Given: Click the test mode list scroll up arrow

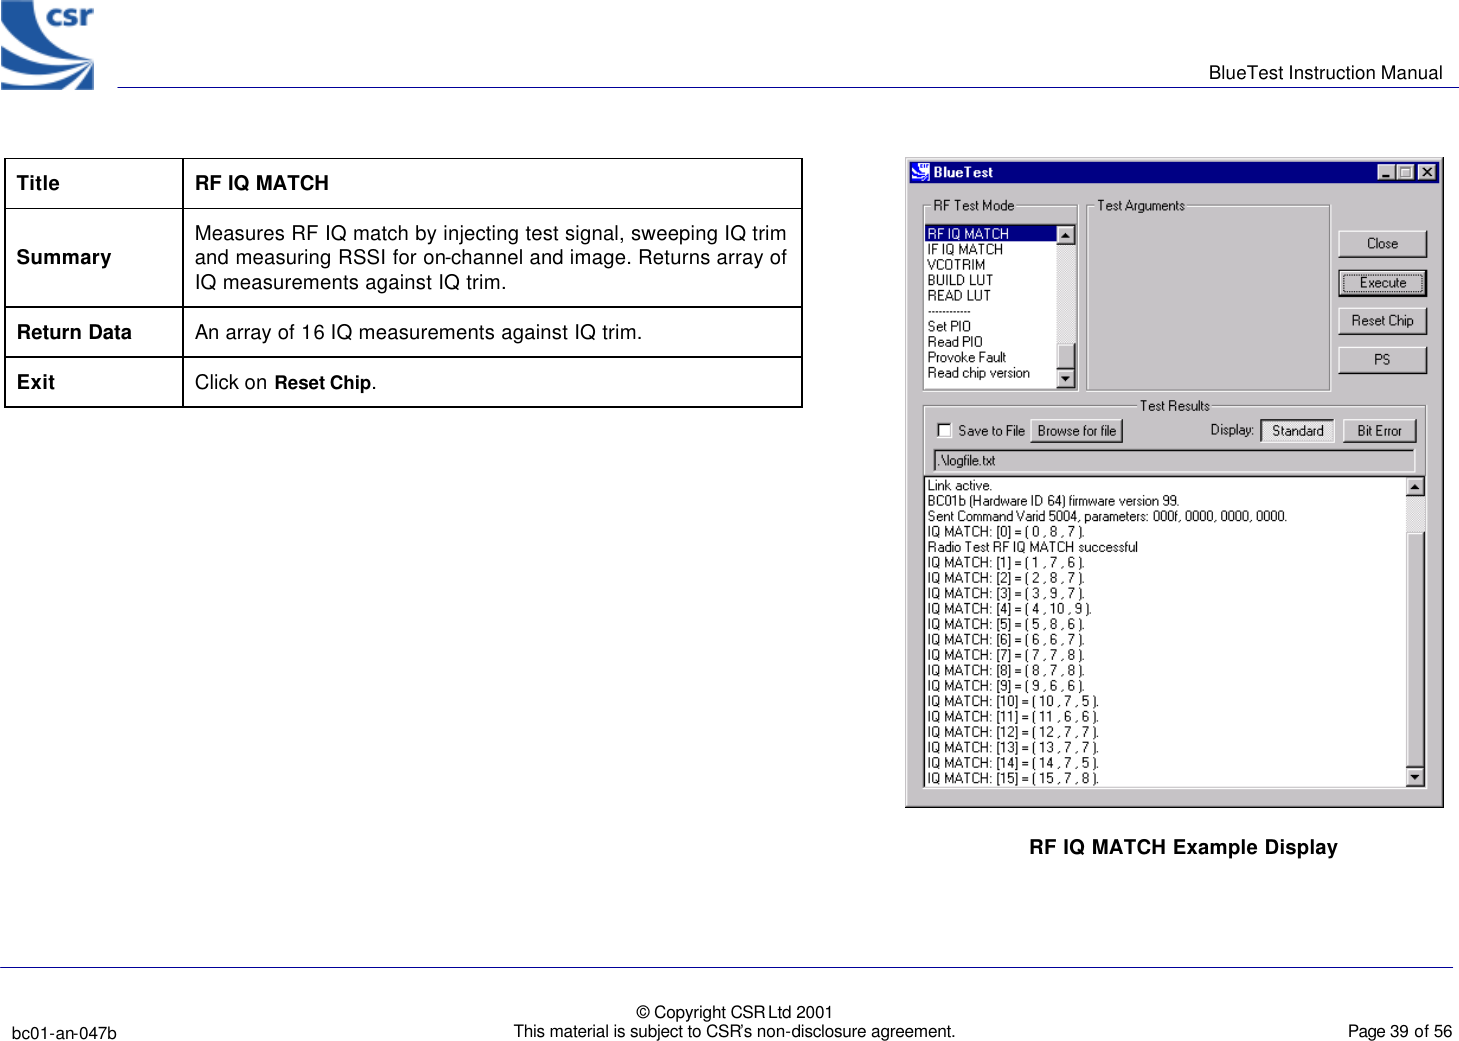Looking at the screenshot, I should (1066, 235).
